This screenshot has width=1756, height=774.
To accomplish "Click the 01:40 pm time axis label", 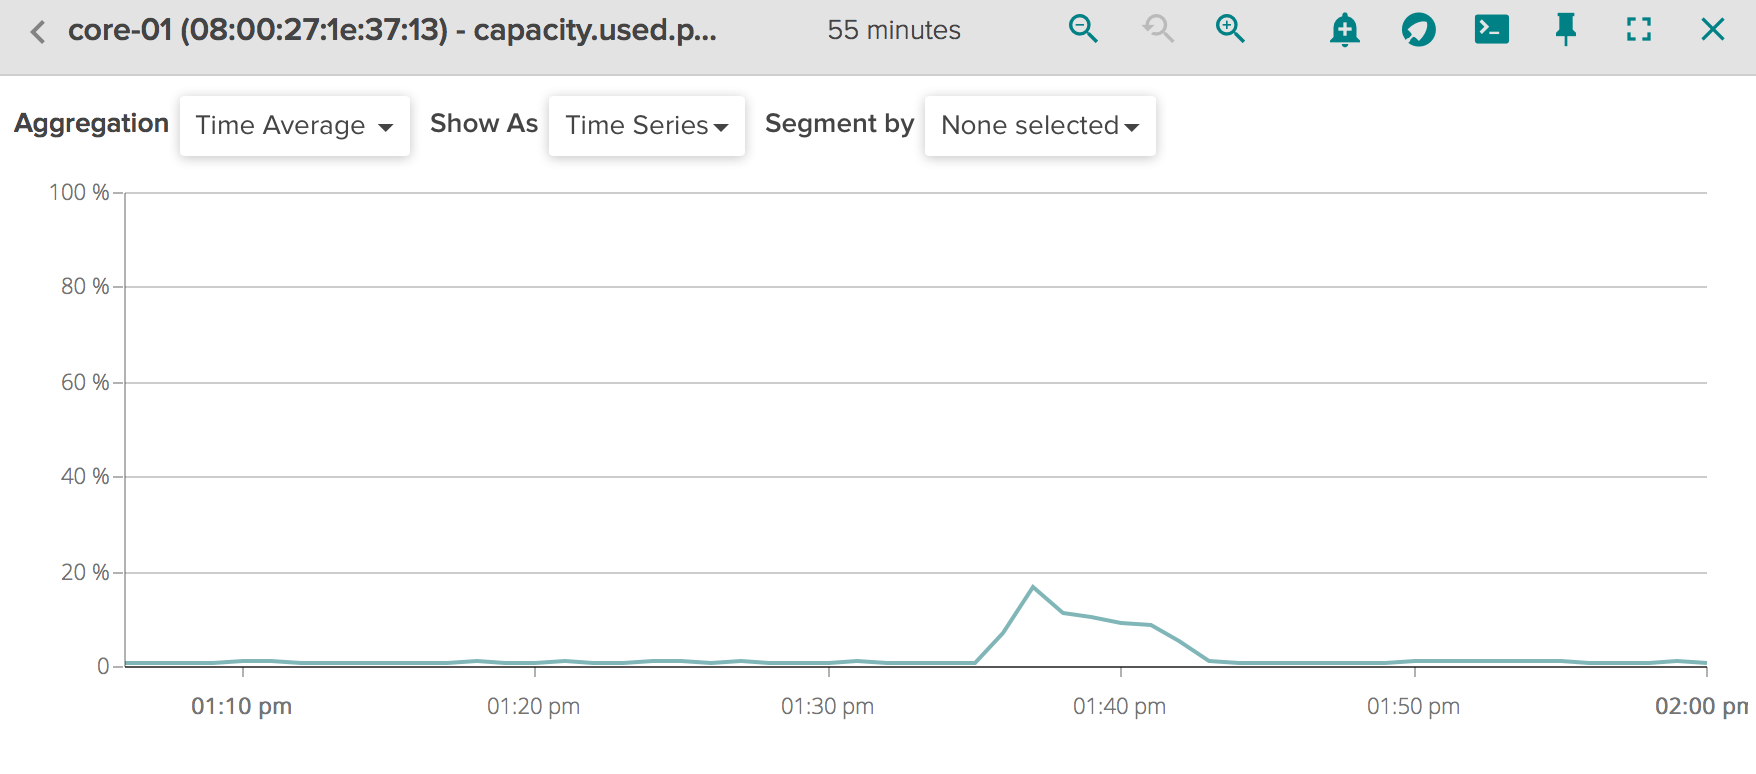I will (x=1119, y=707).
